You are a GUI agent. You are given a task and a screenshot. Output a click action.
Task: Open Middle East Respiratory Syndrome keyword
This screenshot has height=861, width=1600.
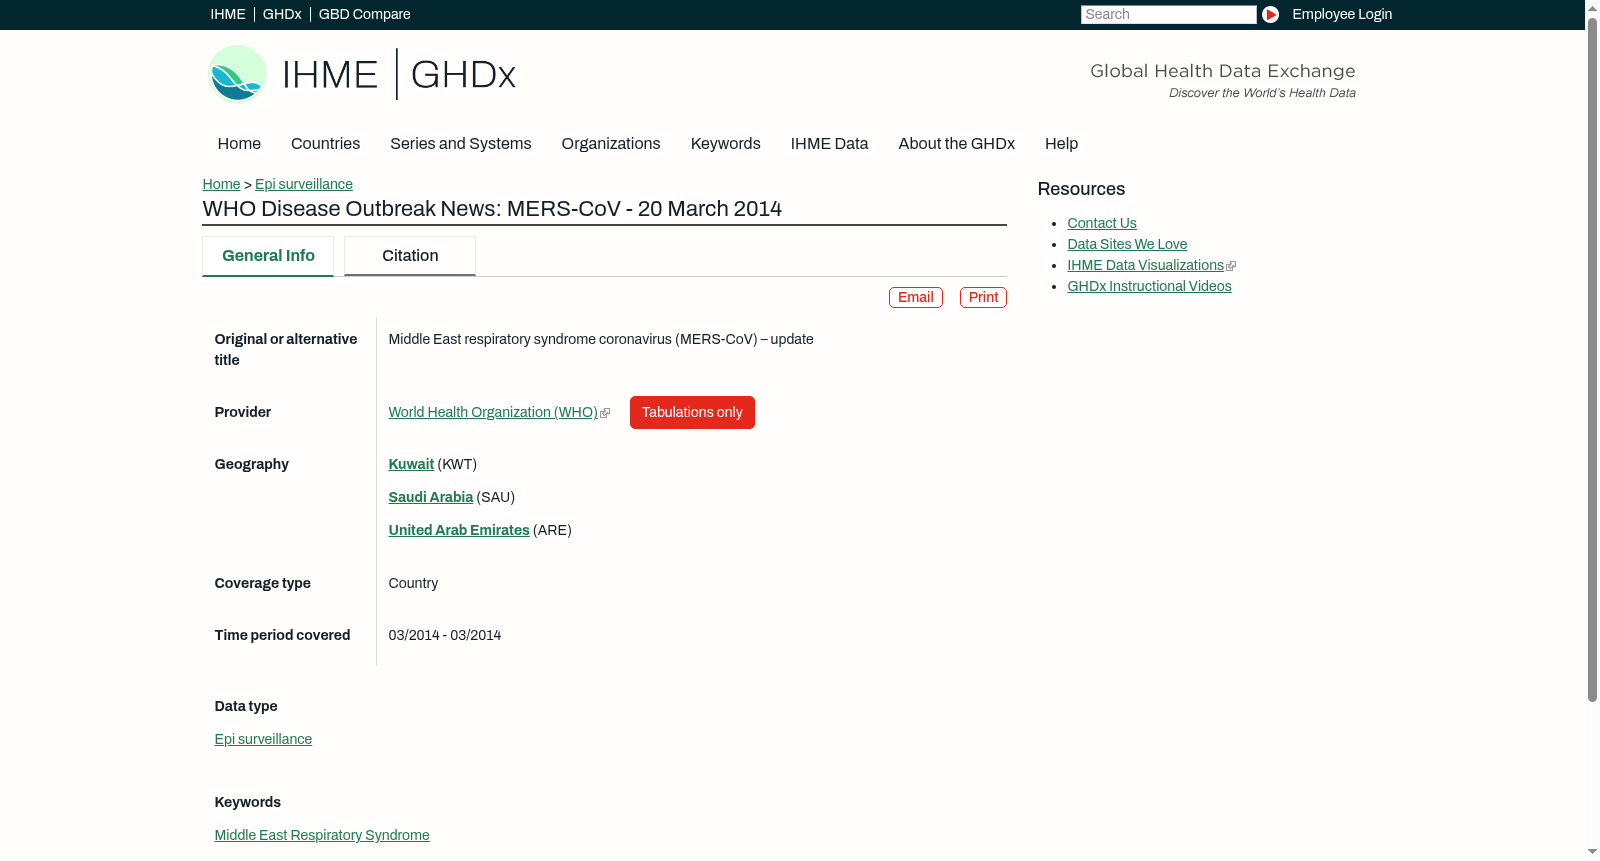(x=322, y=835)
